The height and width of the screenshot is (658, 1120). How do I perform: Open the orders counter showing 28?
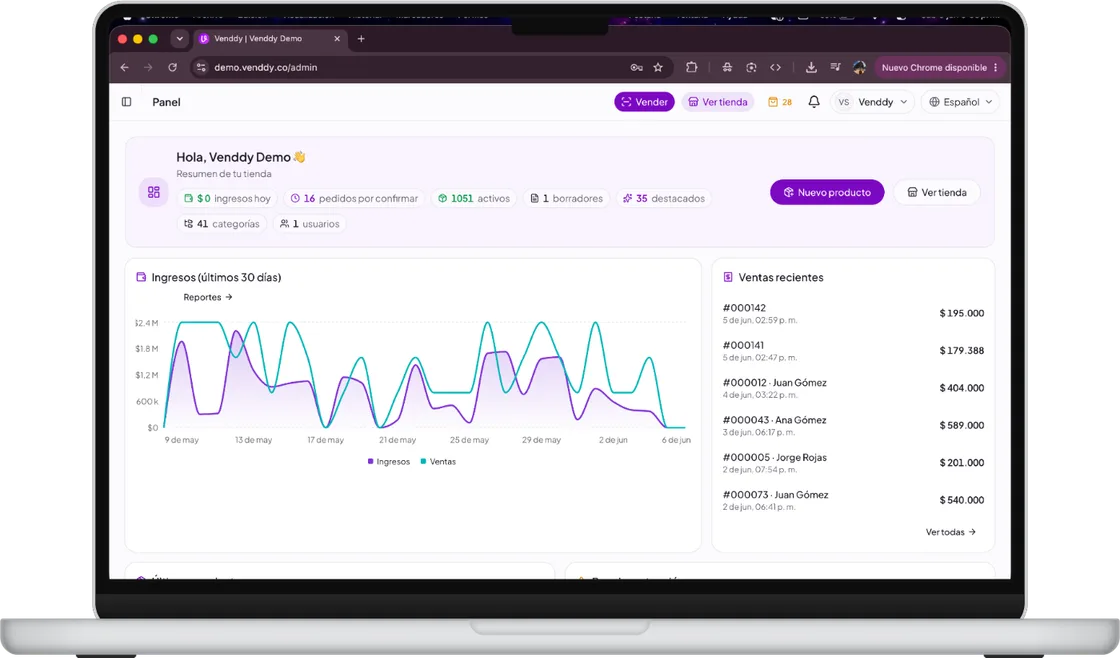coord(779,102)
